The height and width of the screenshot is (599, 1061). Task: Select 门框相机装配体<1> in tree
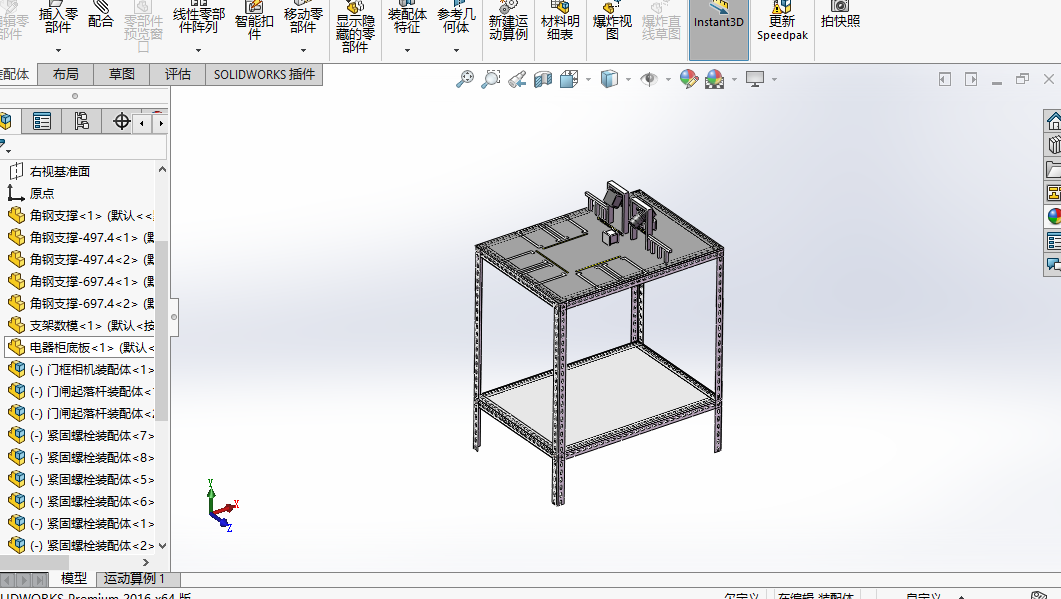(x=80, y=370)
